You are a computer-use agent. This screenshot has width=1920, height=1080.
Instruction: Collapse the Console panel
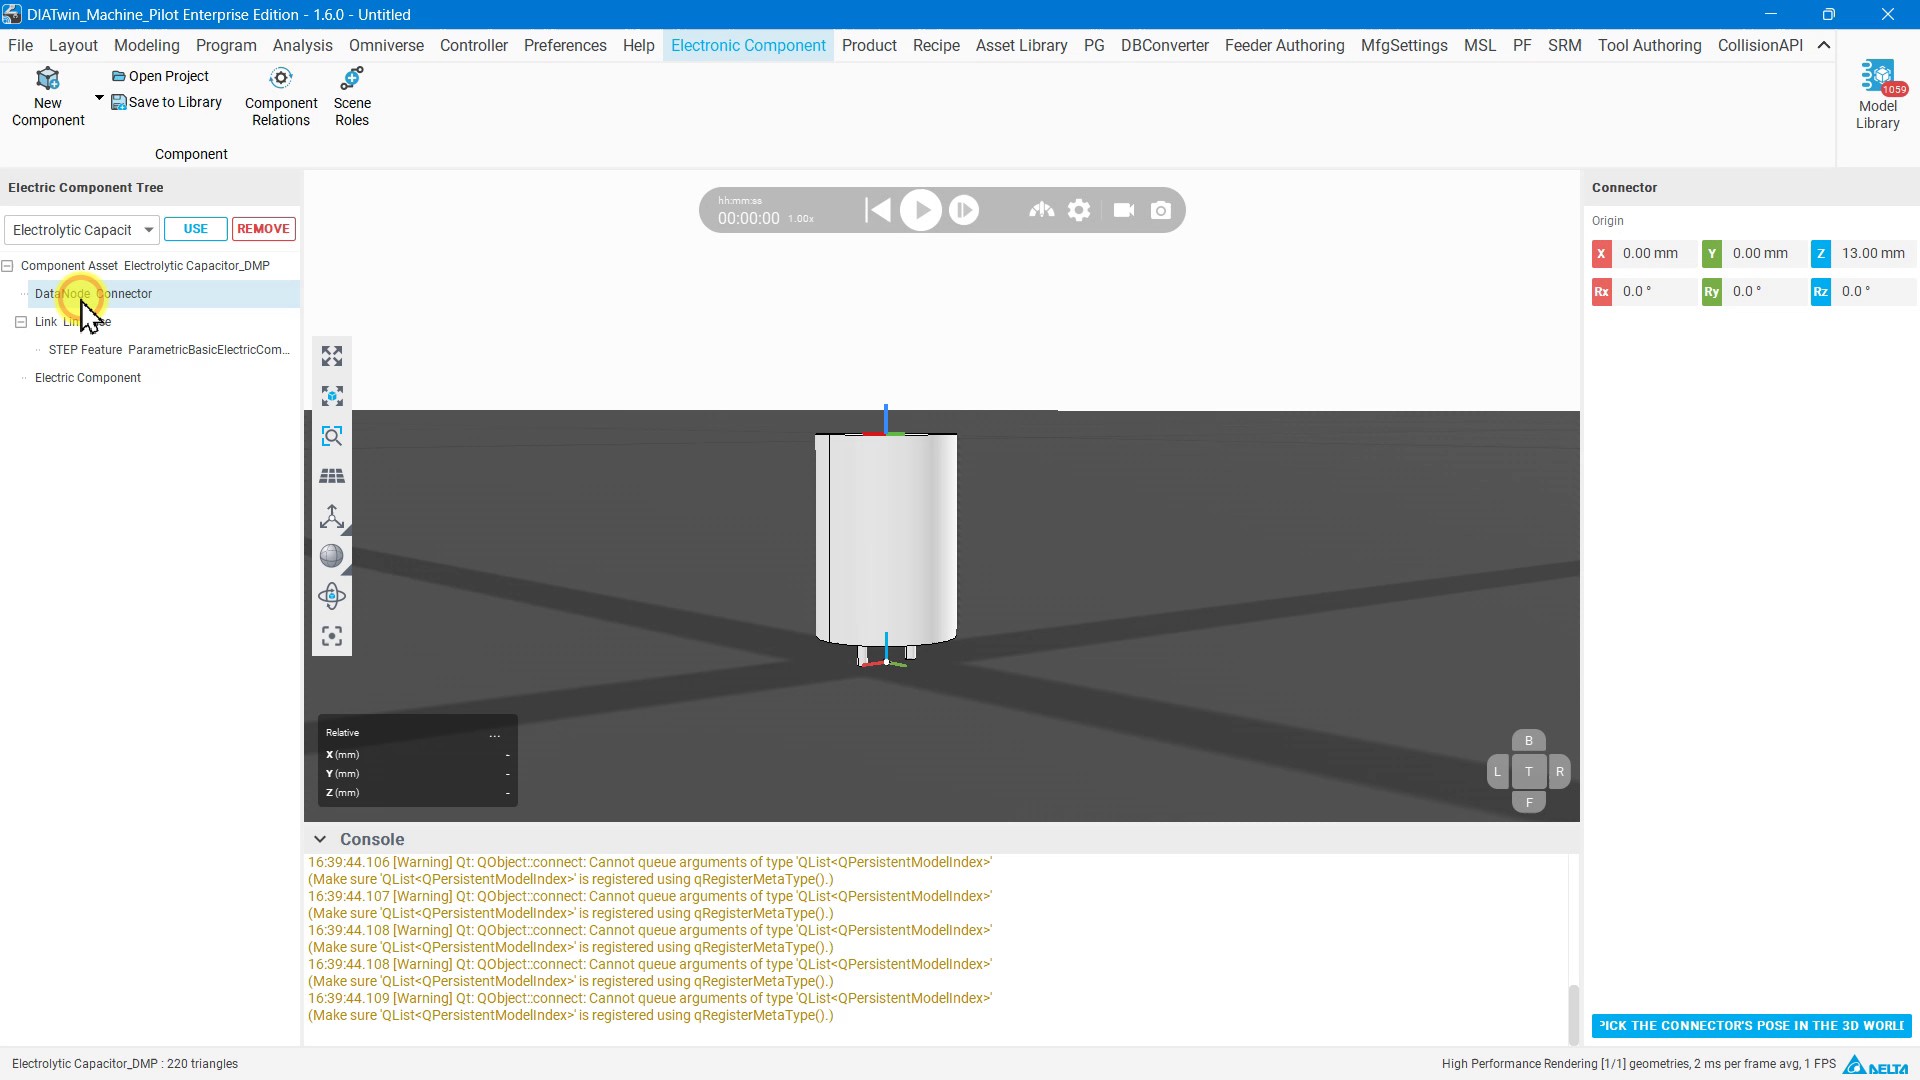coord(320,839)
